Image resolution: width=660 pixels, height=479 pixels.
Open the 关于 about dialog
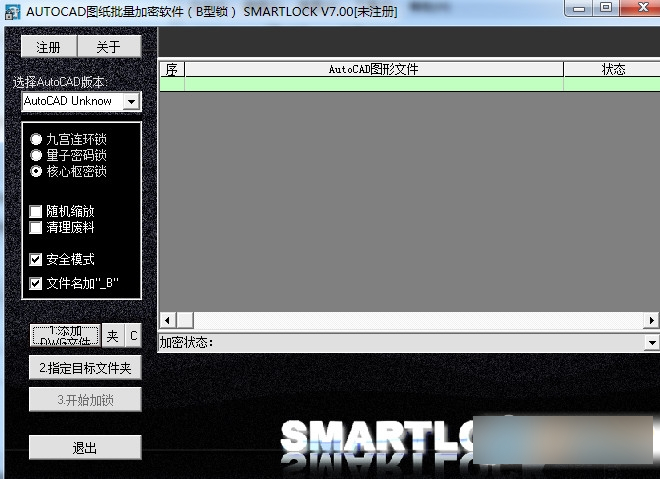click(x=109, y=46)
